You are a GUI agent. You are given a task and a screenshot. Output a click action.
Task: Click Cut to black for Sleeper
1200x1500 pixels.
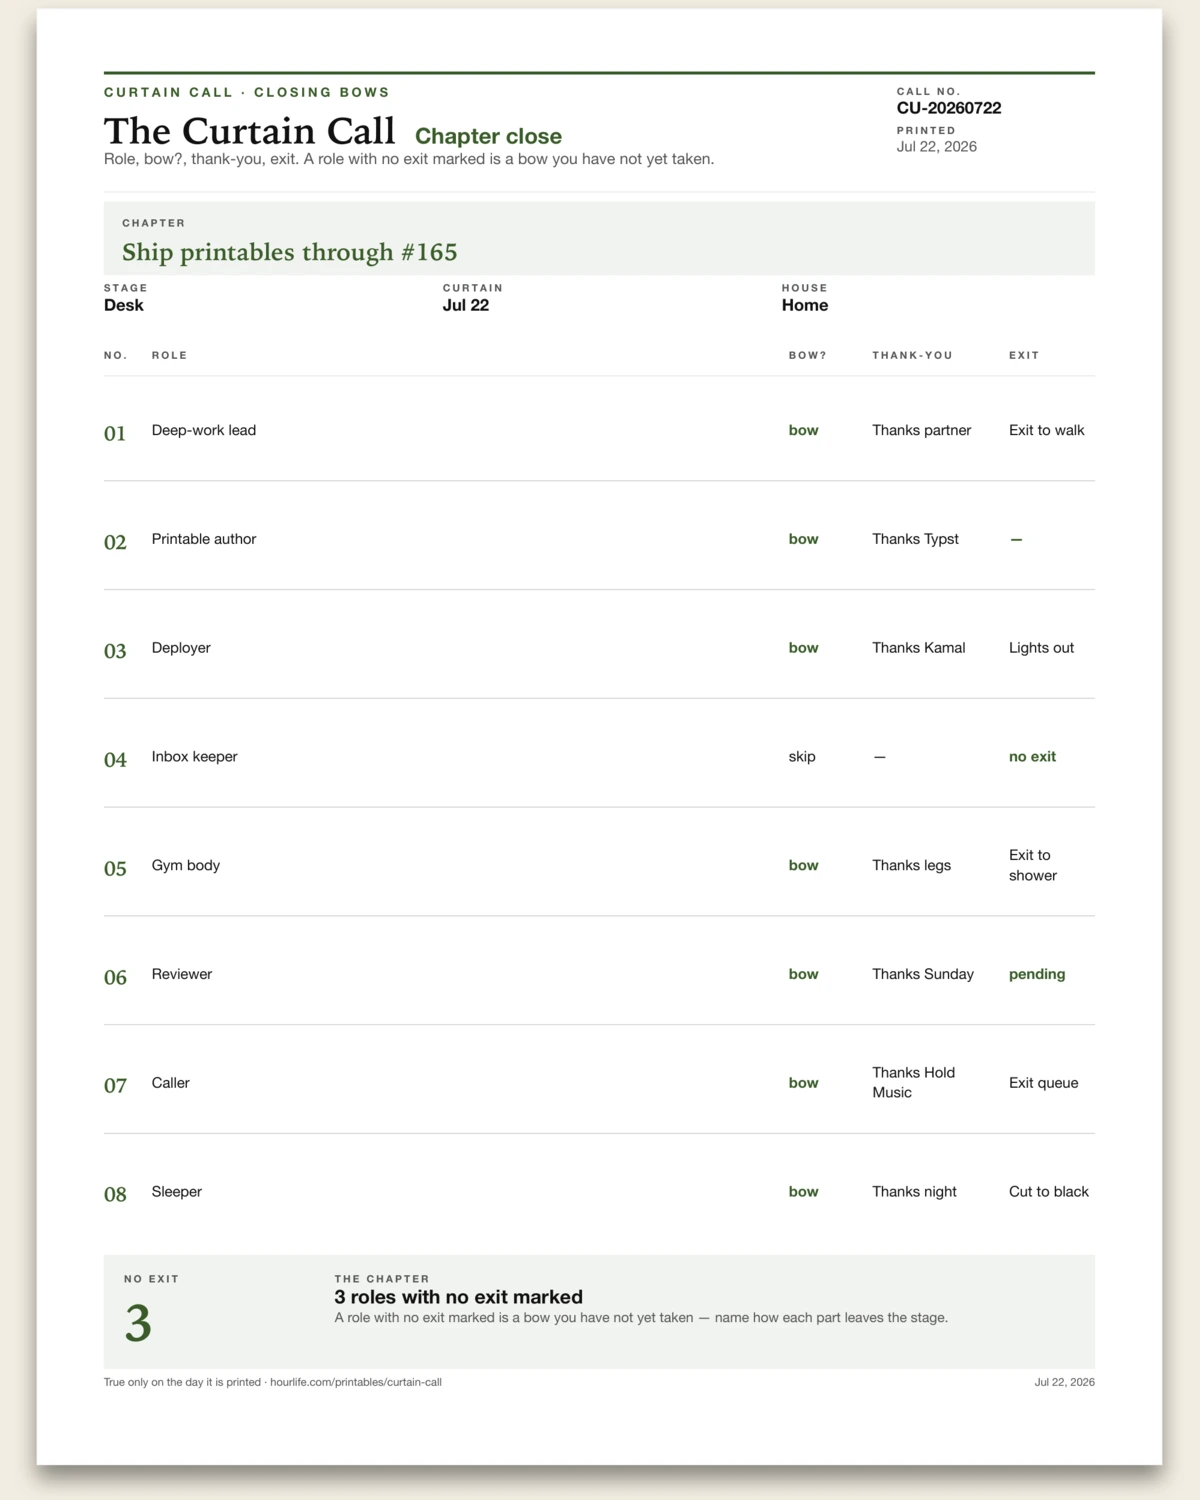1049,1192
